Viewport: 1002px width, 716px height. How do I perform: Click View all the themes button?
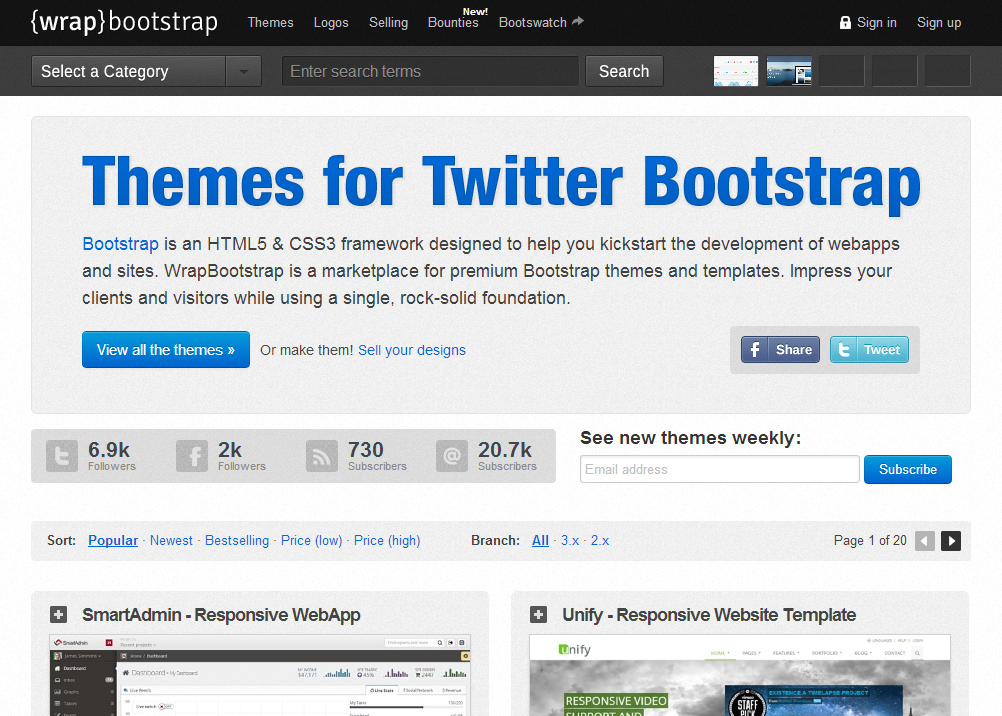click(166, 350)
